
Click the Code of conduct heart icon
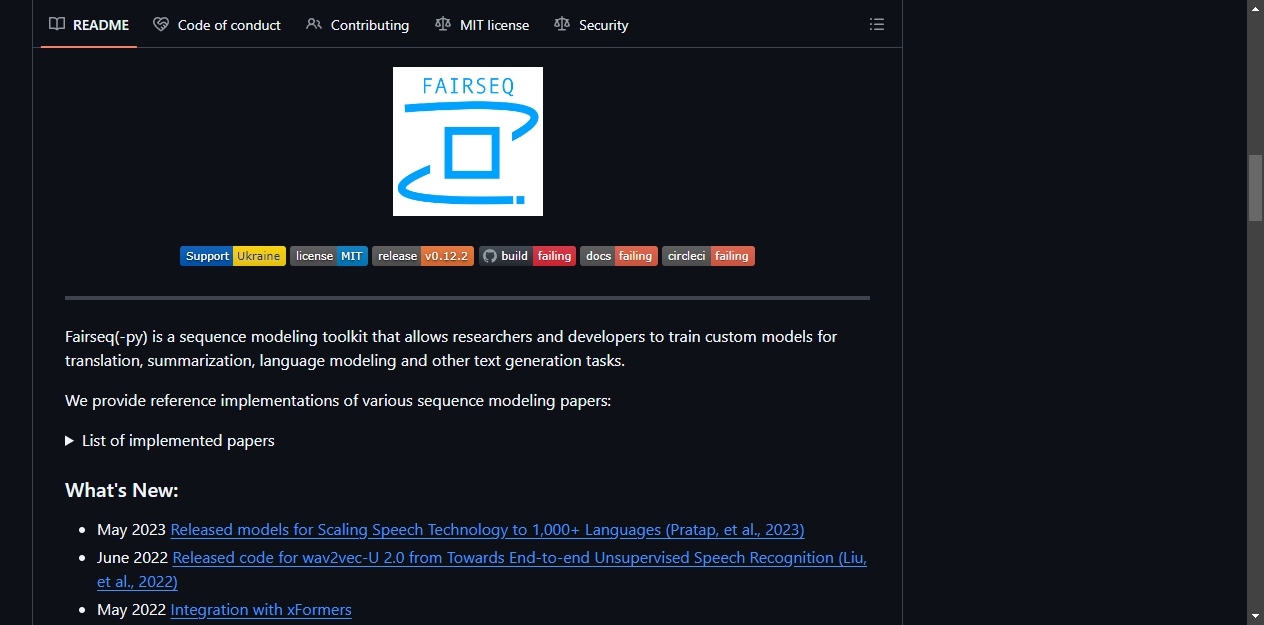coord(161,25)
